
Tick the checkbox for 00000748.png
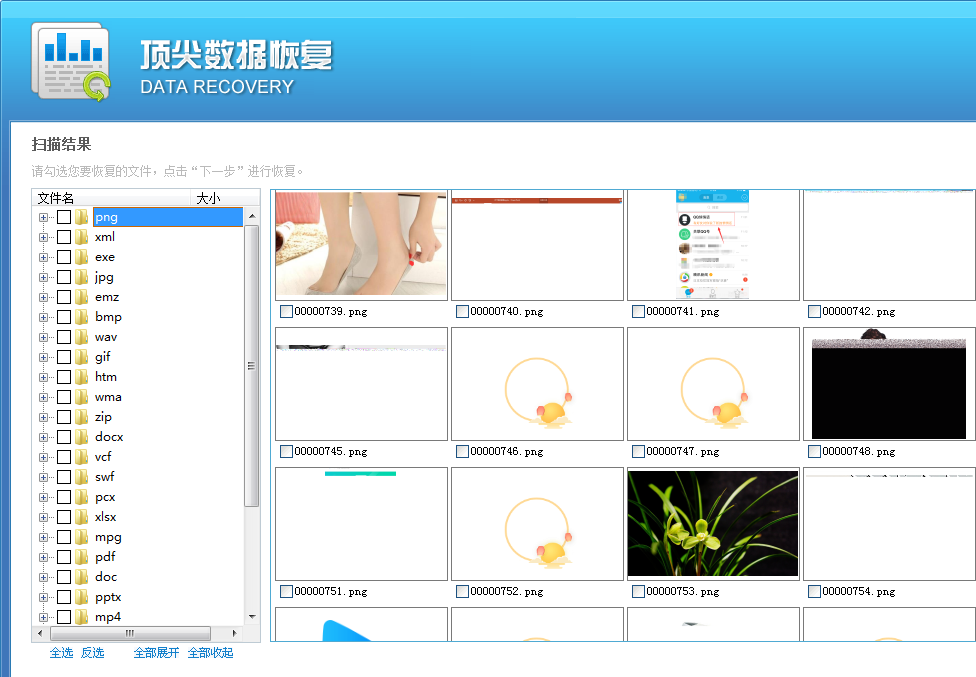(x=814, y=451)
